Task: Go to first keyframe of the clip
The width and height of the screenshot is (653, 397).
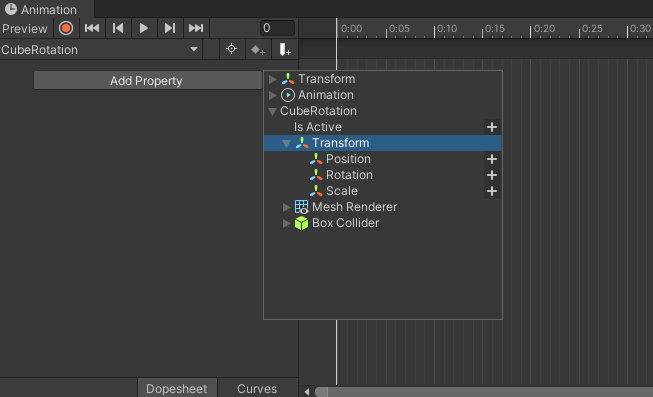Action: pyautogui.click(x=92, y=28)
